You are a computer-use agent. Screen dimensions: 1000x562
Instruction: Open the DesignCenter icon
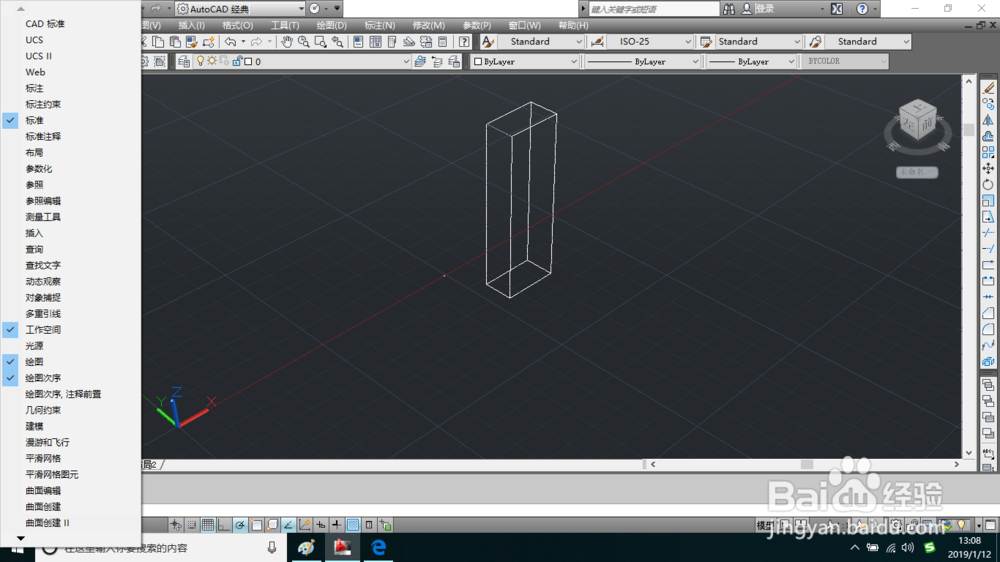click(375, 42)
